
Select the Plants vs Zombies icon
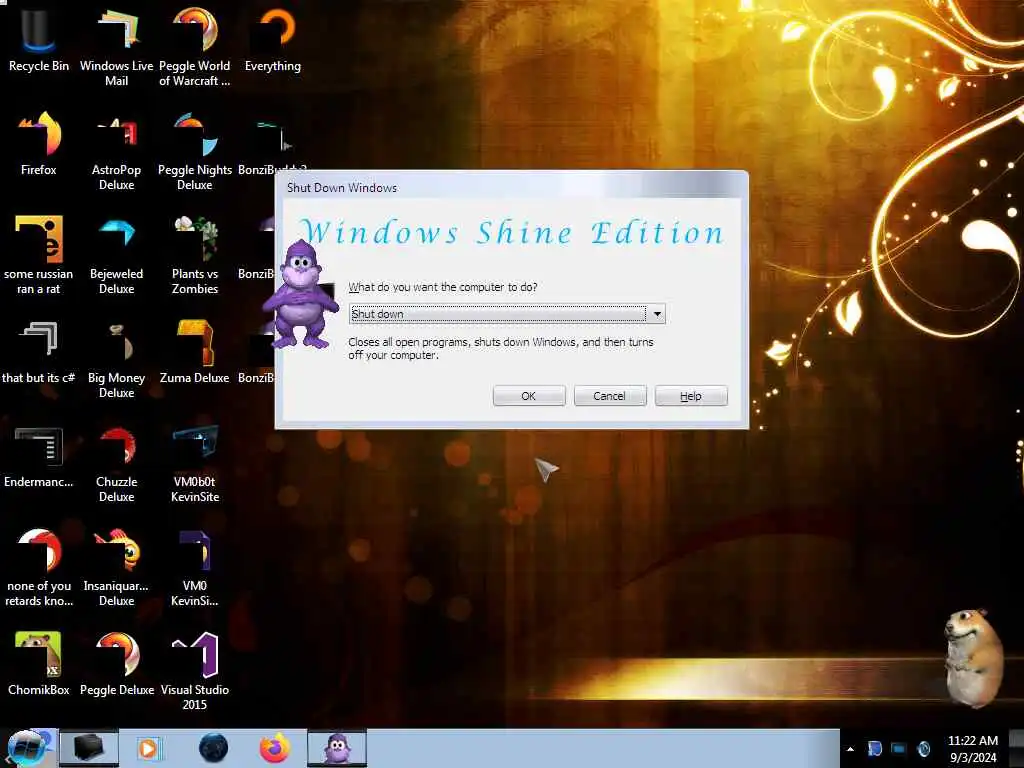(195, 255)
